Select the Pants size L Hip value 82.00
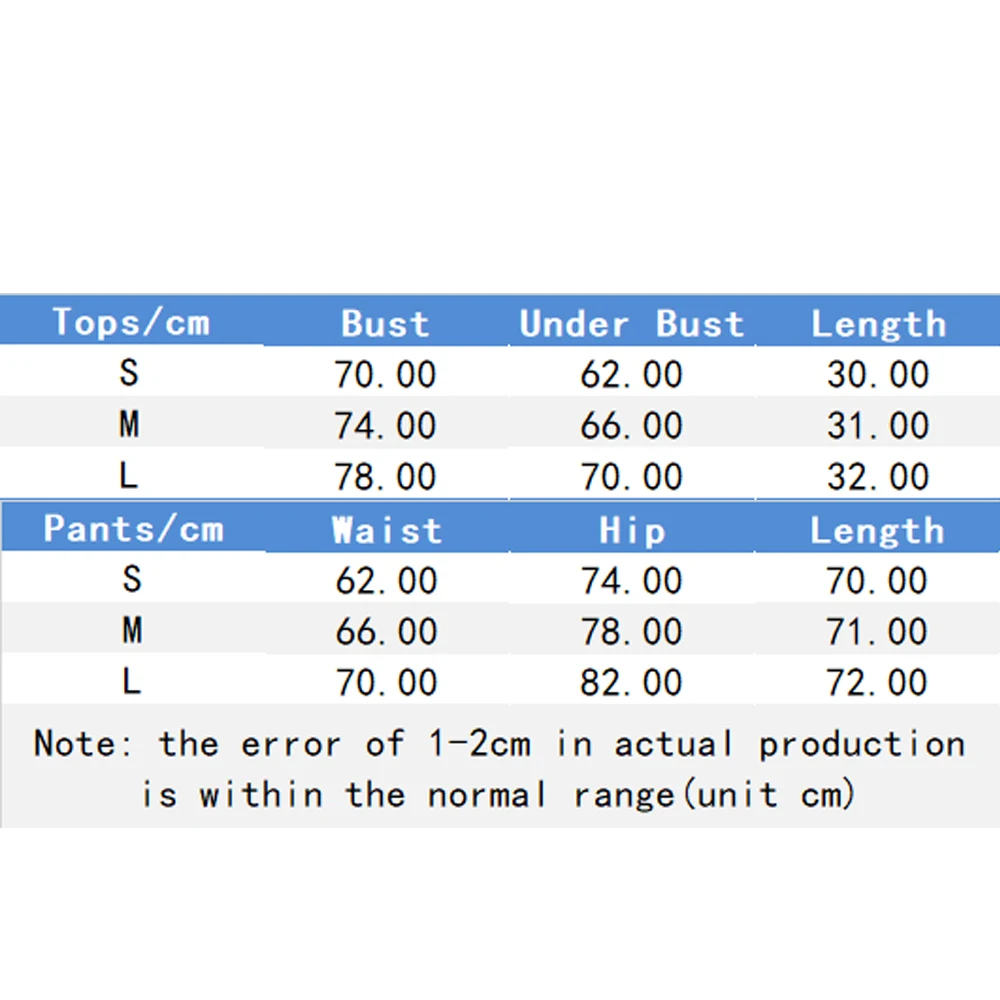 (632, 683)
